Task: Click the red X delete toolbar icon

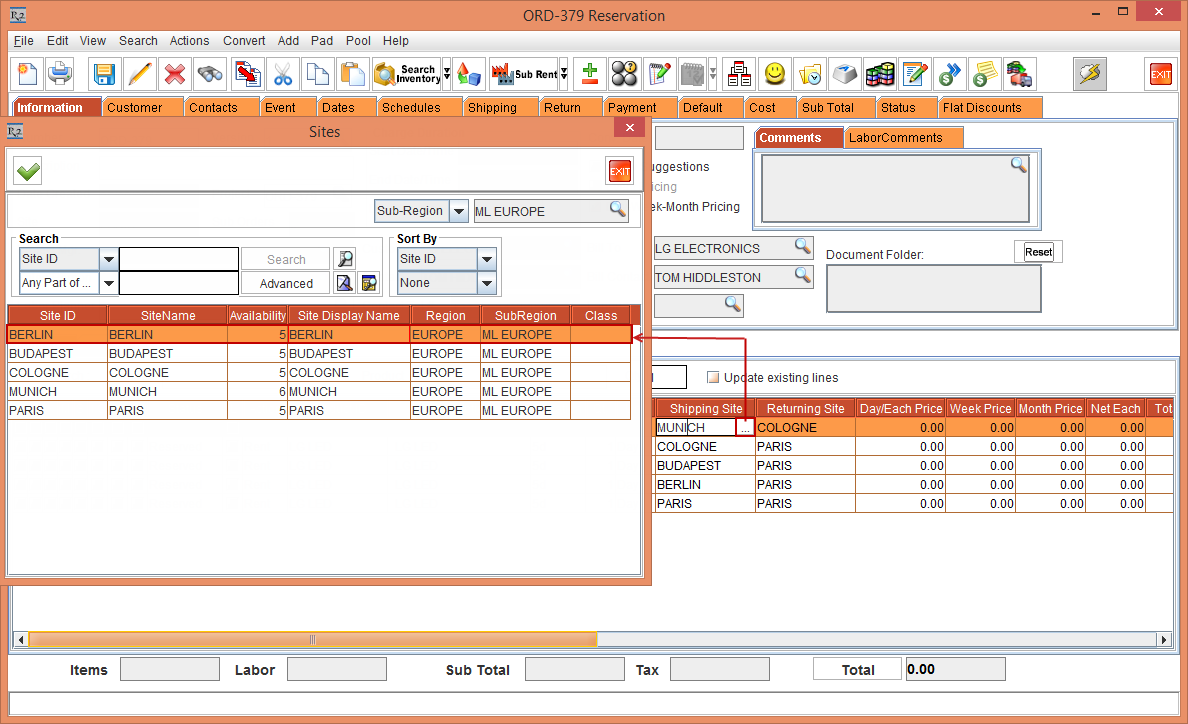Action: [x=175, y=74]
